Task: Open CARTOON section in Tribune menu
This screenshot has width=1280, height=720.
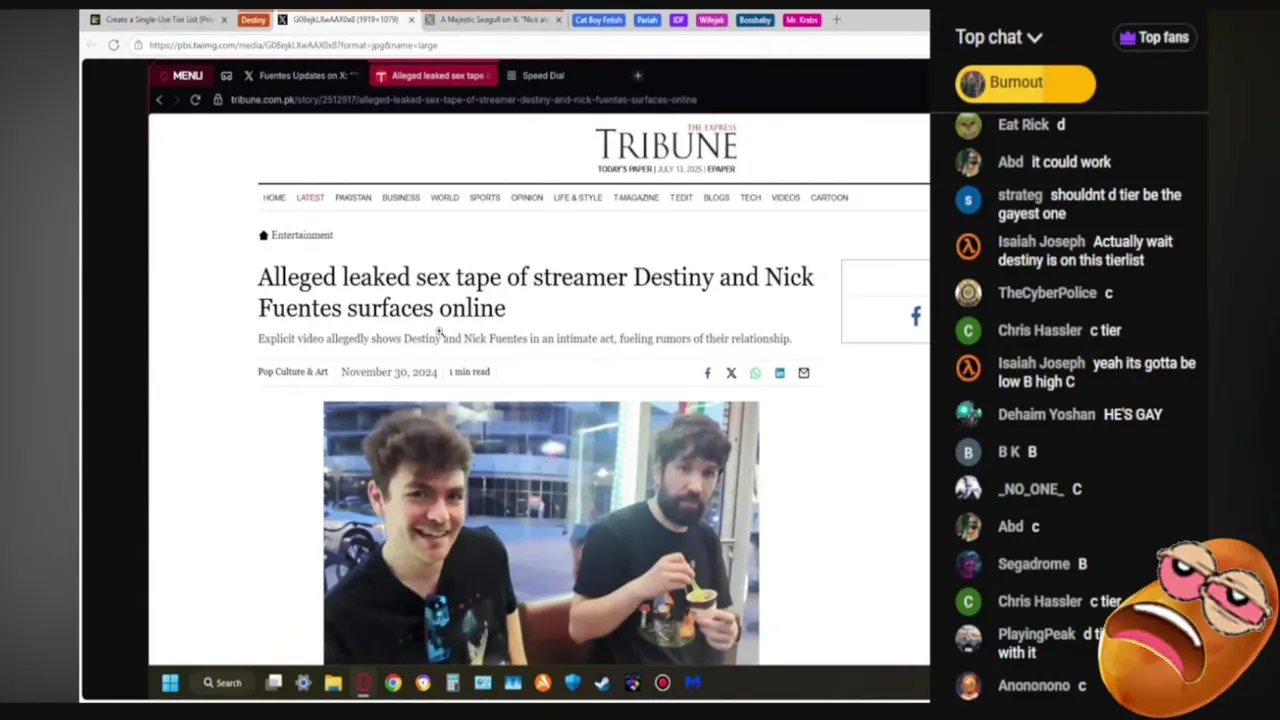Action: 829,198
